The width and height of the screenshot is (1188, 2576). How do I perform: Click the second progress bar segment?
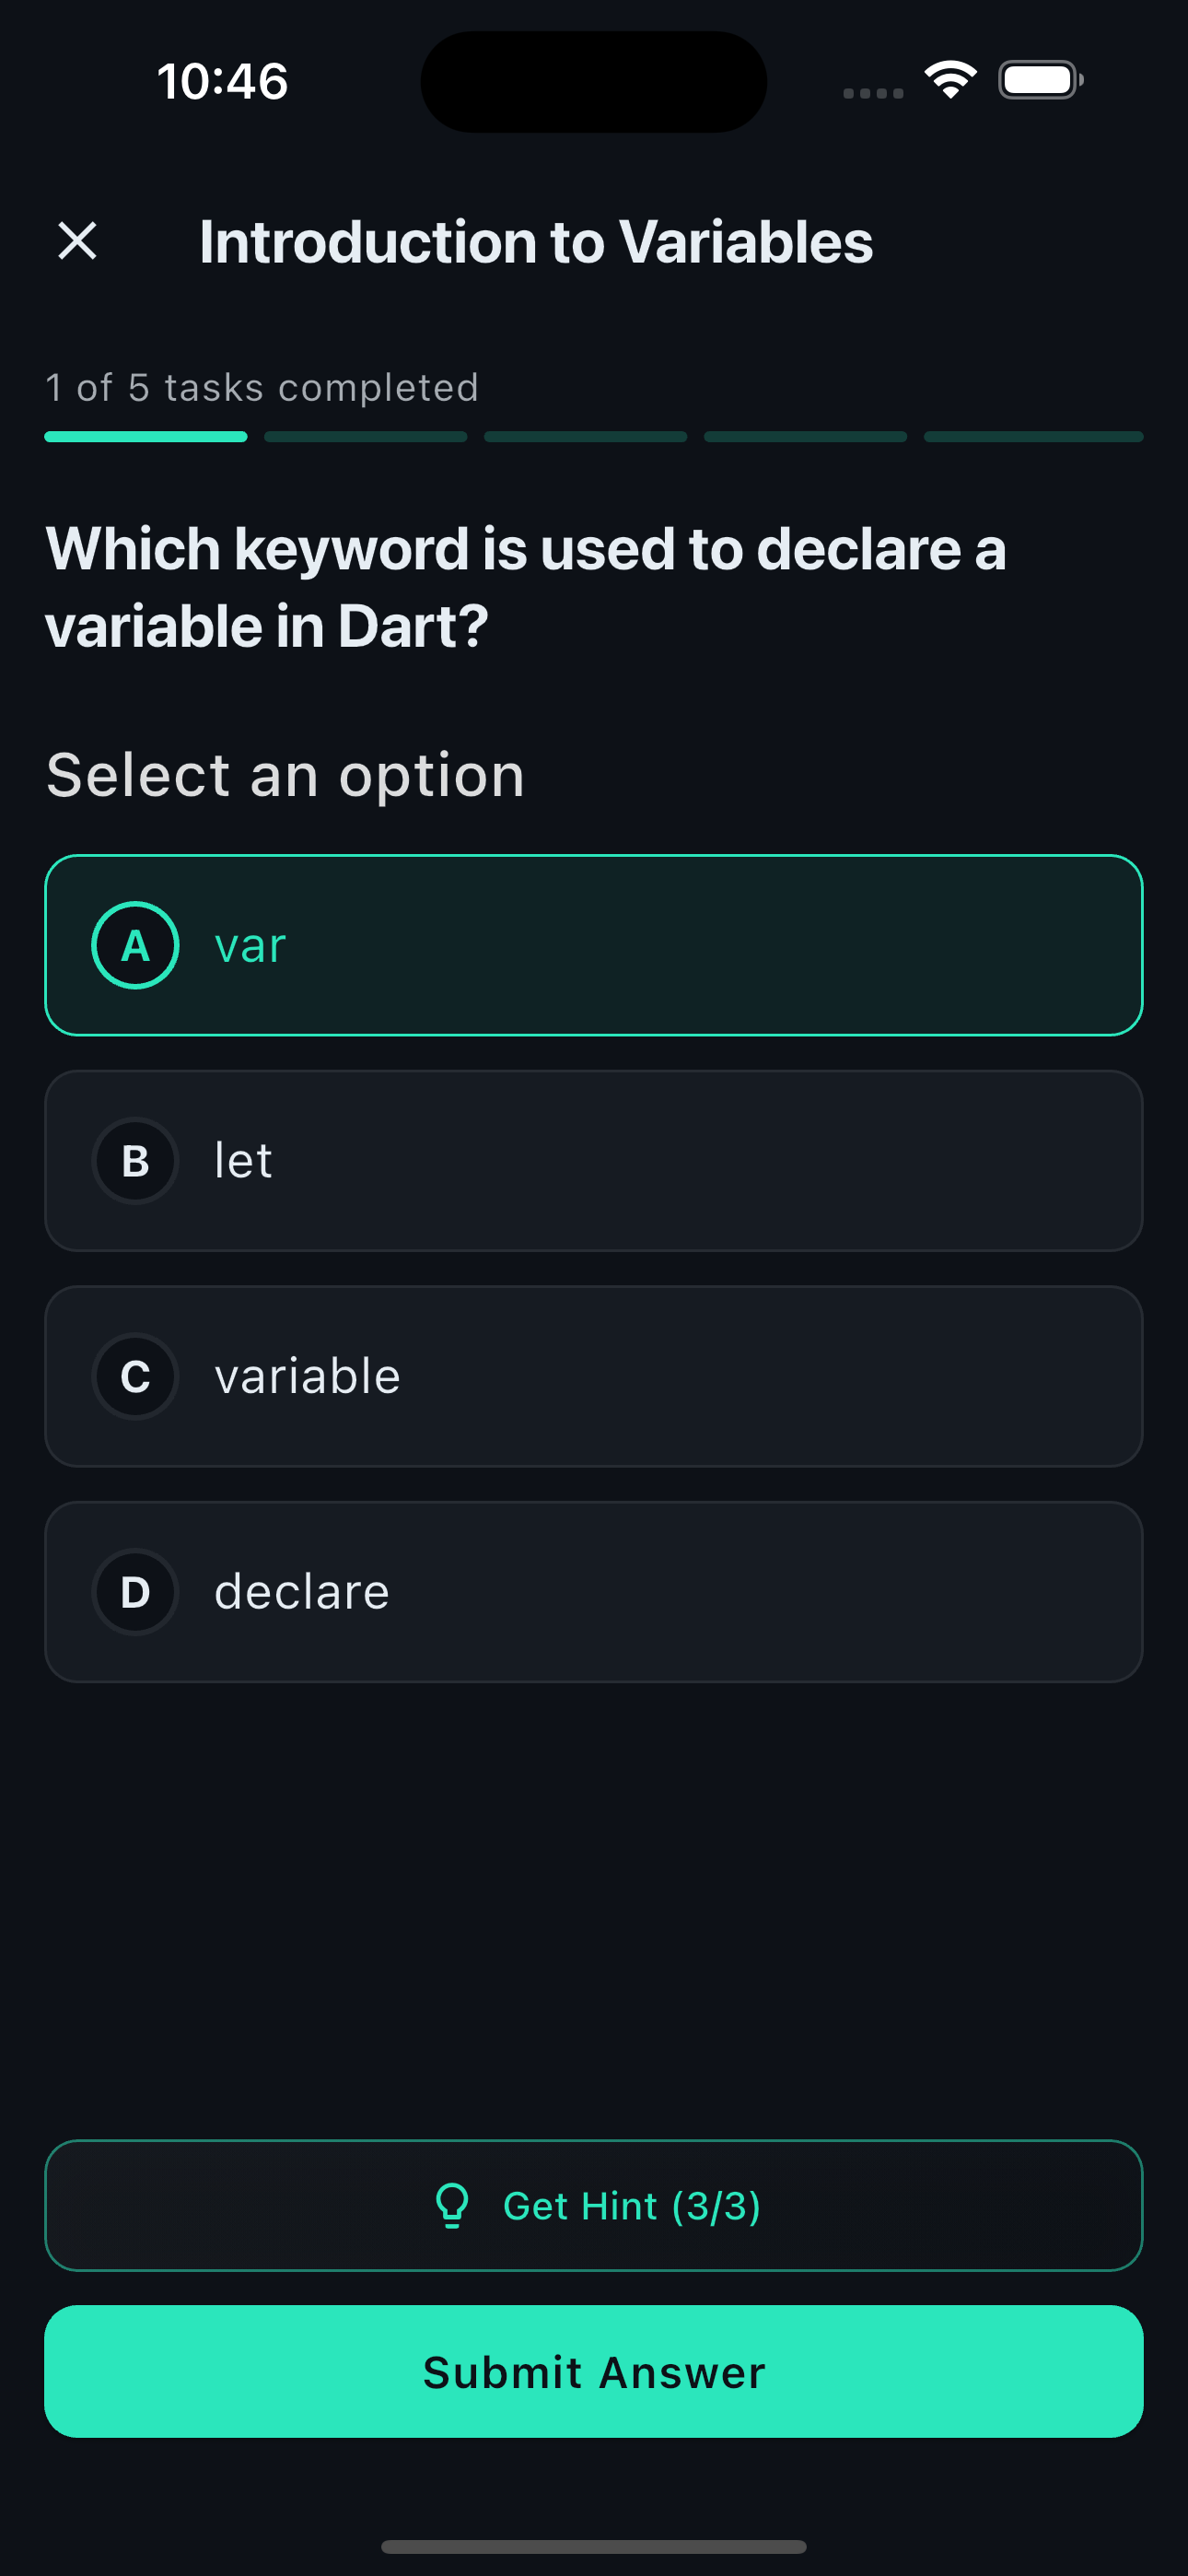366,437
